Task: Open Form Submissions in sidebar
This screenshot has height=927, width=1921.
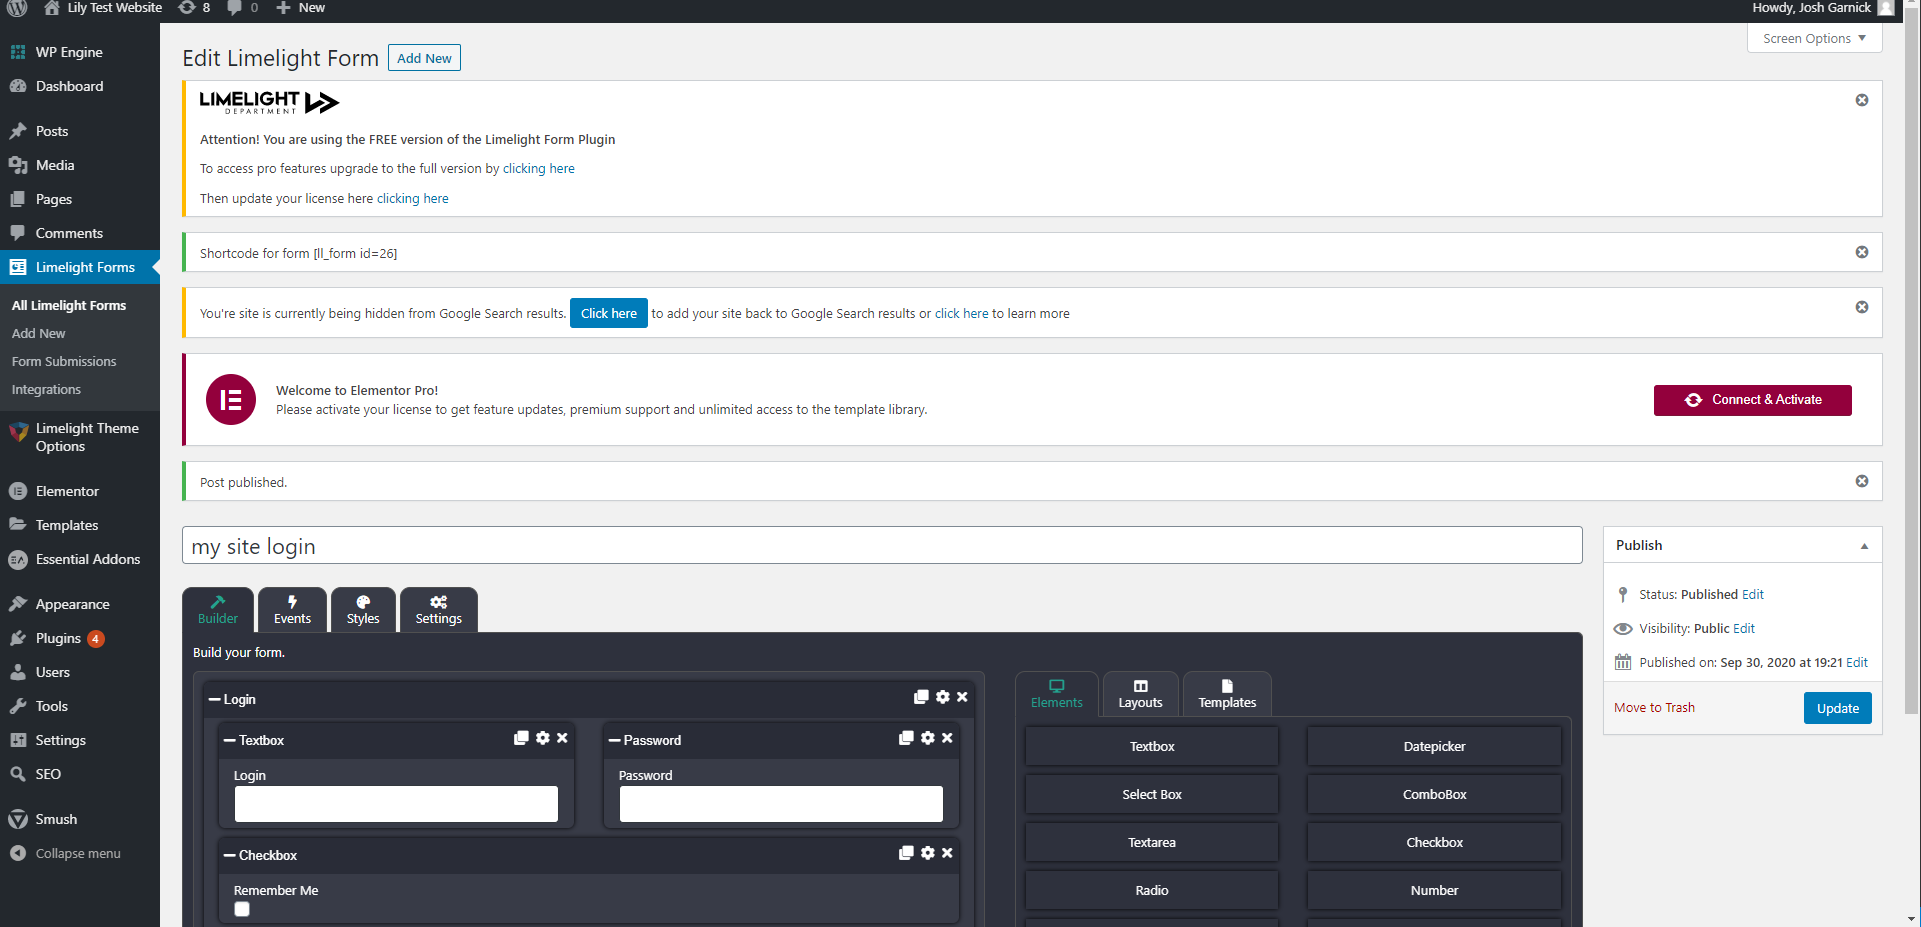Action: [64, 362]
